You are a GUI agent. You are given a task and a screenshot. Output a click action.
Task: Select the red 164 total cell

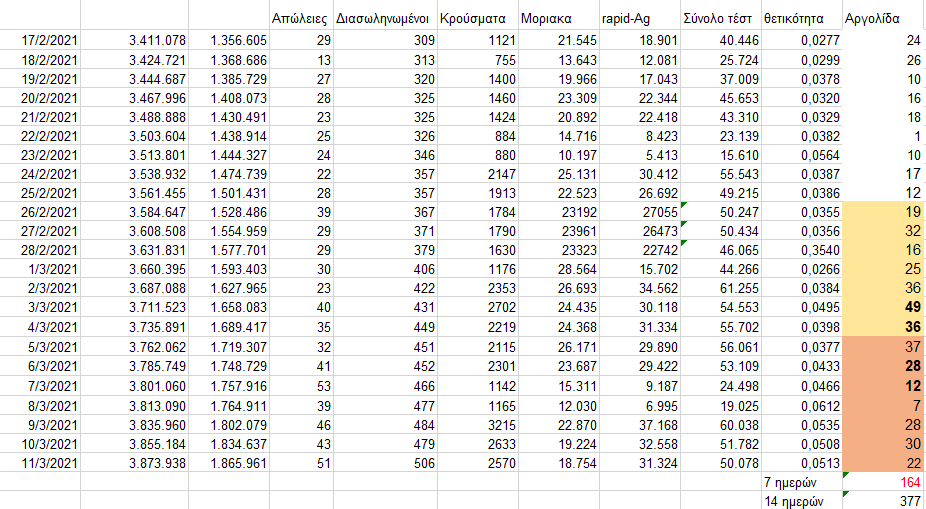coord(883,482)
